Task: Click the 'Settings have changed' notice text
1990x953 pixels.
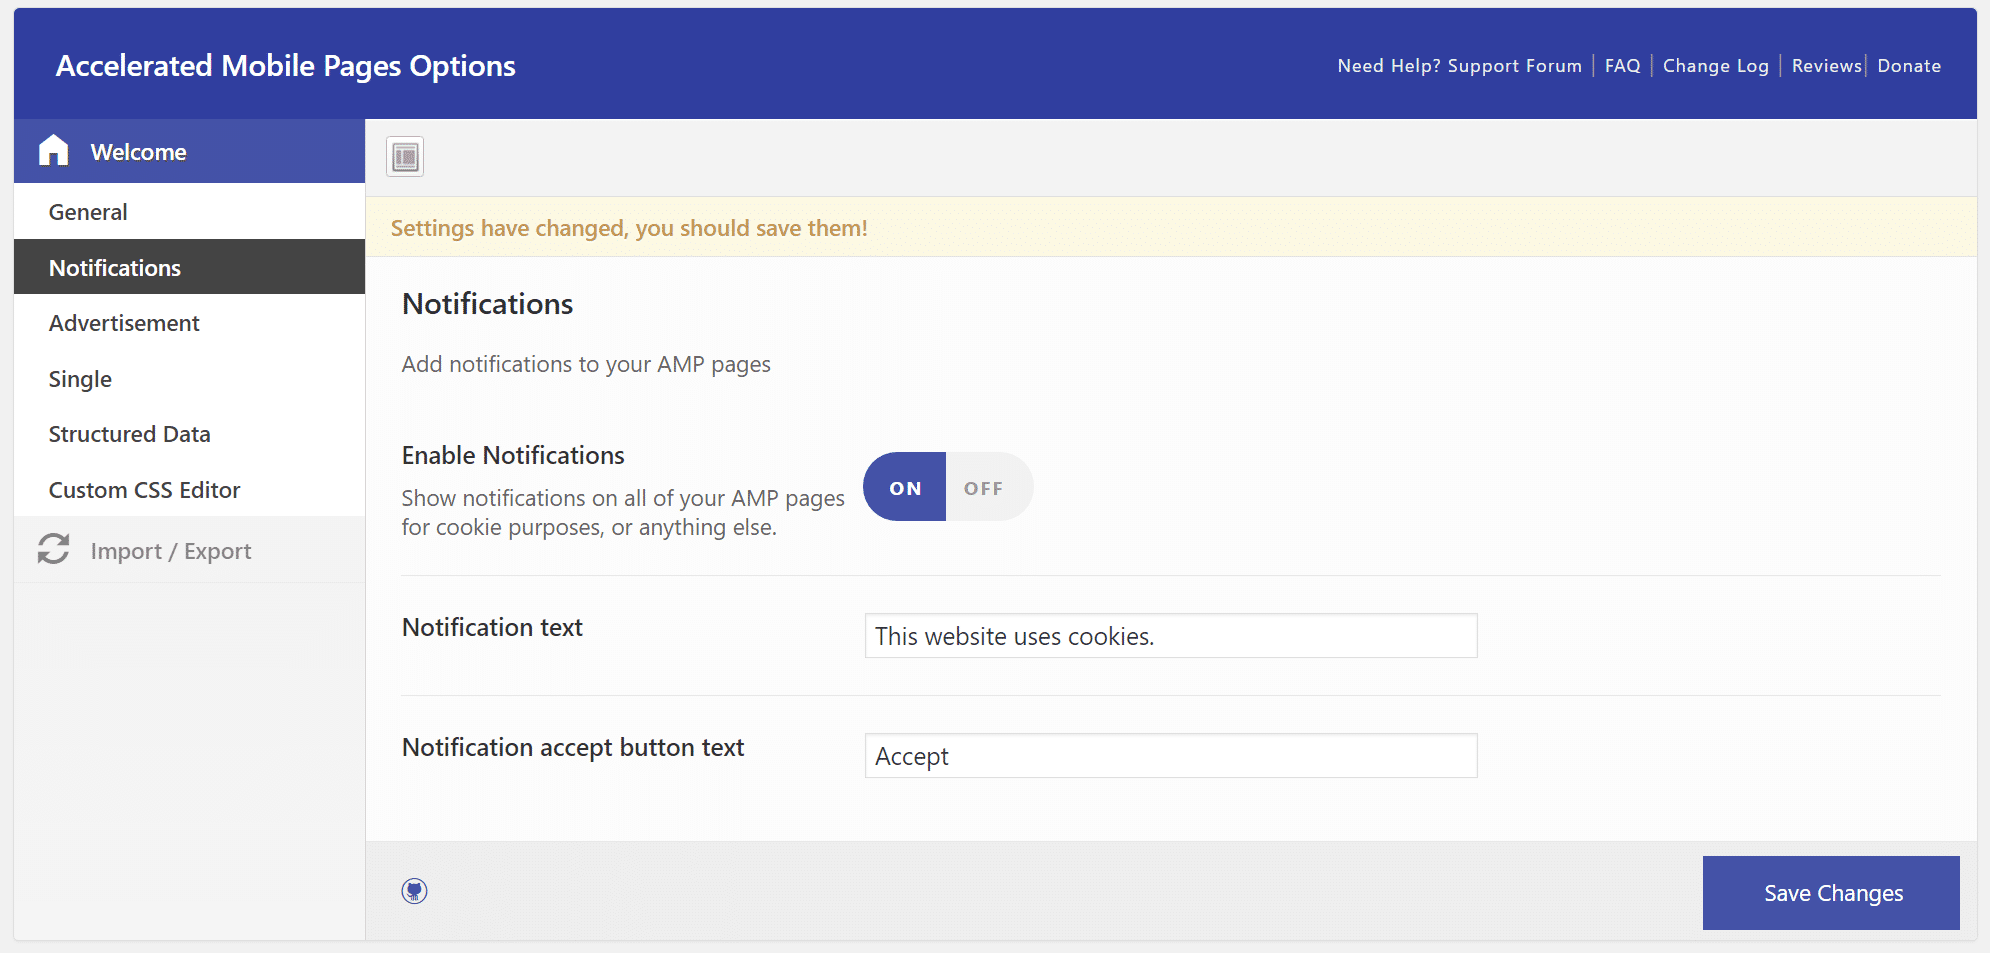Action: click(629, 228)
